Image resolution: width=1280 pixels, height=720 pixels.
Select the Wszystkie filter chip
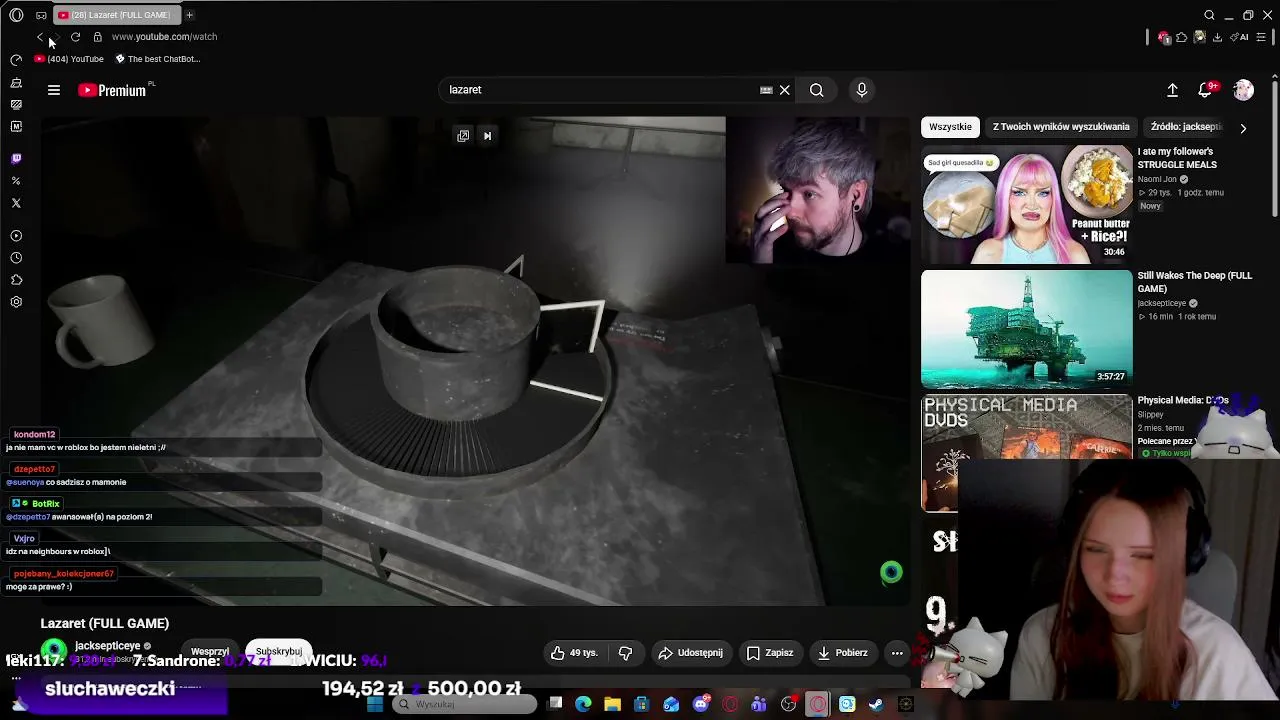click(x=950, y=127)
